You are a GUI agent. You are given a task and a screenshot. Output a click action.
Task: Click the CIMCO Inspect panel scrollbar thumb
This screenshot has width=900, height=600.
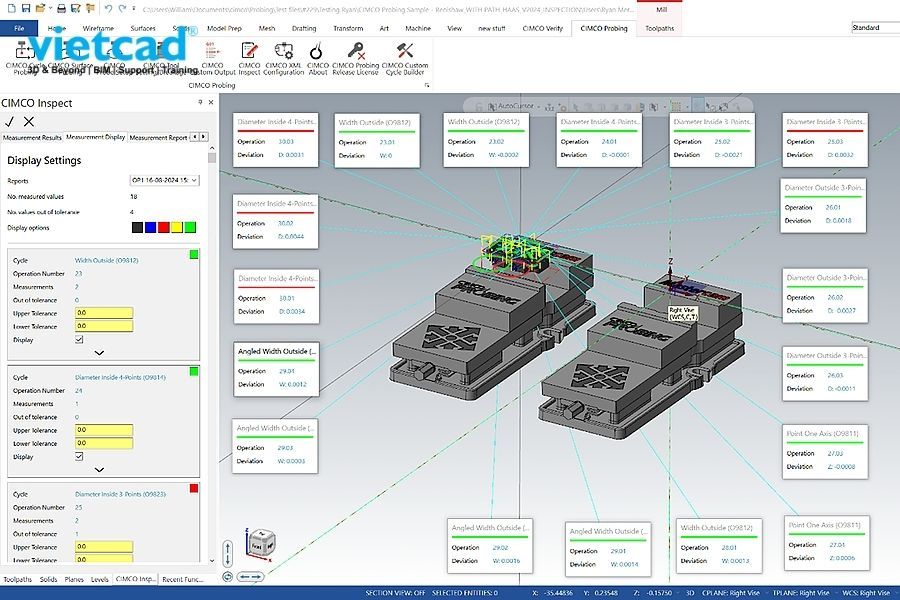pyautogui.click(x=212, y=158)
